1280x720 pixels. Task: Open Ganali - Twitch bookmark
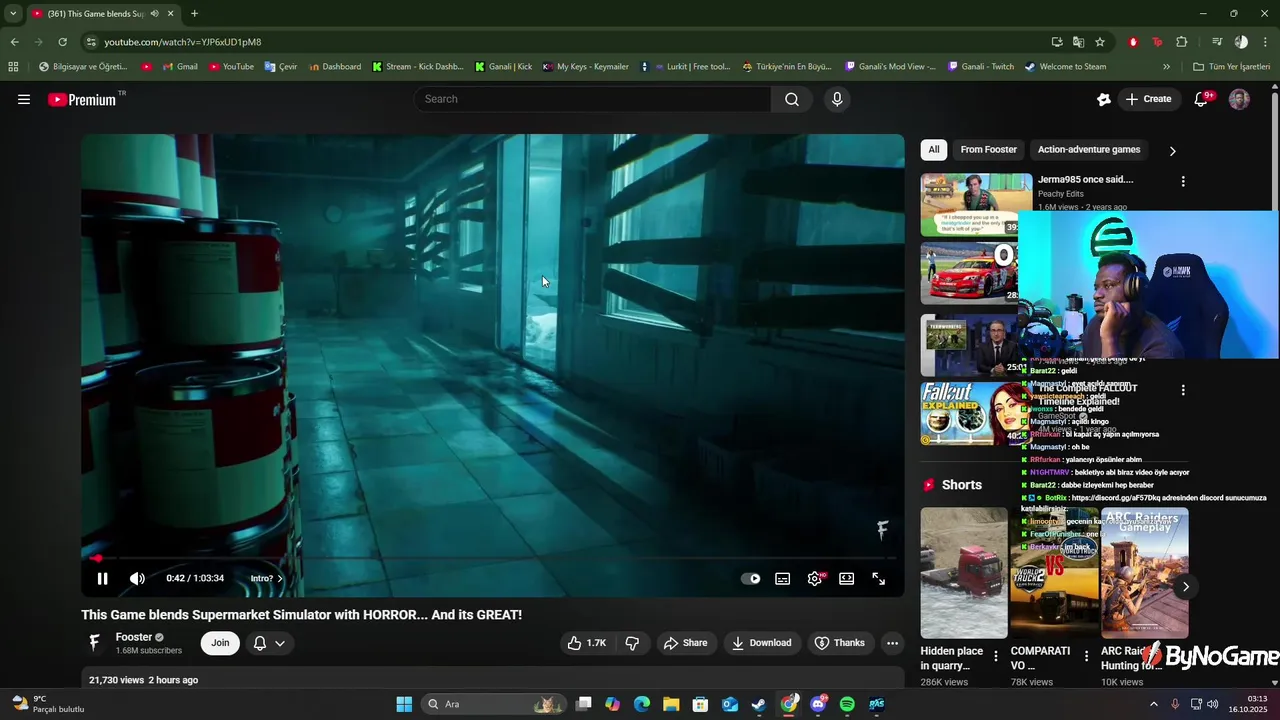click(x=980, y=67)
